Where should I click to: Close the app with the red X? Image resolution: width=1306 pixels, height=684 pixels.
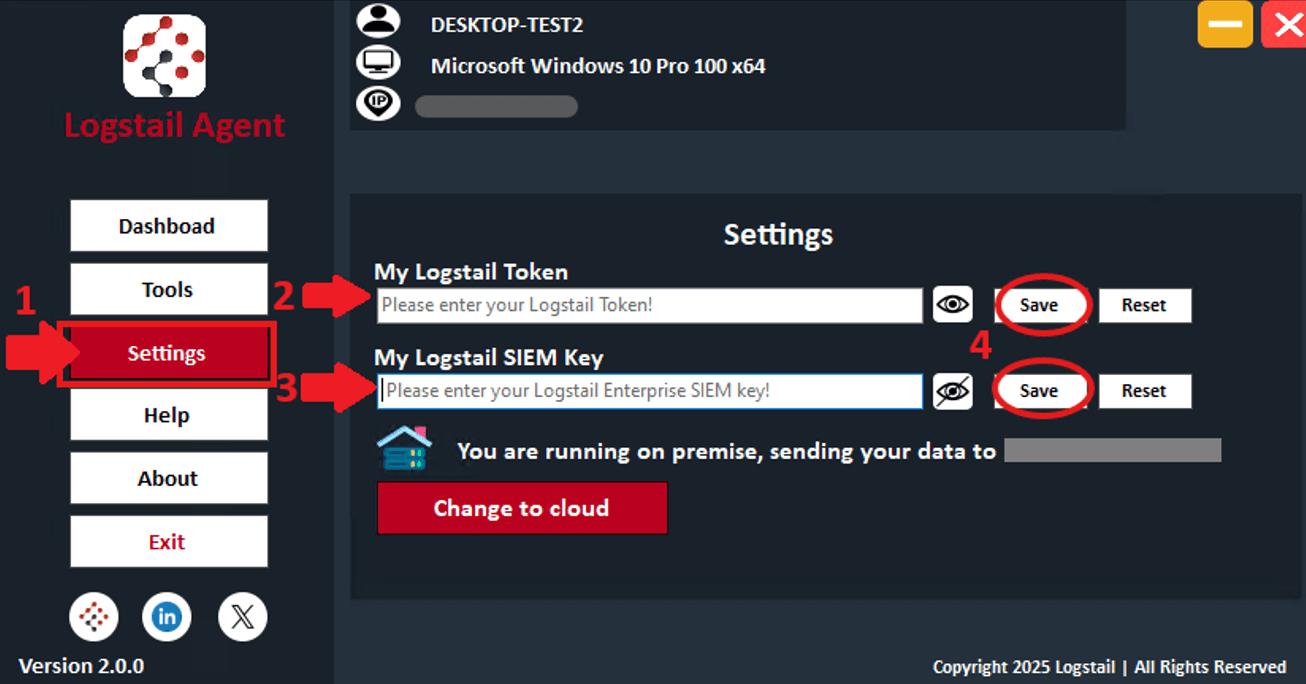point(1283,24)
